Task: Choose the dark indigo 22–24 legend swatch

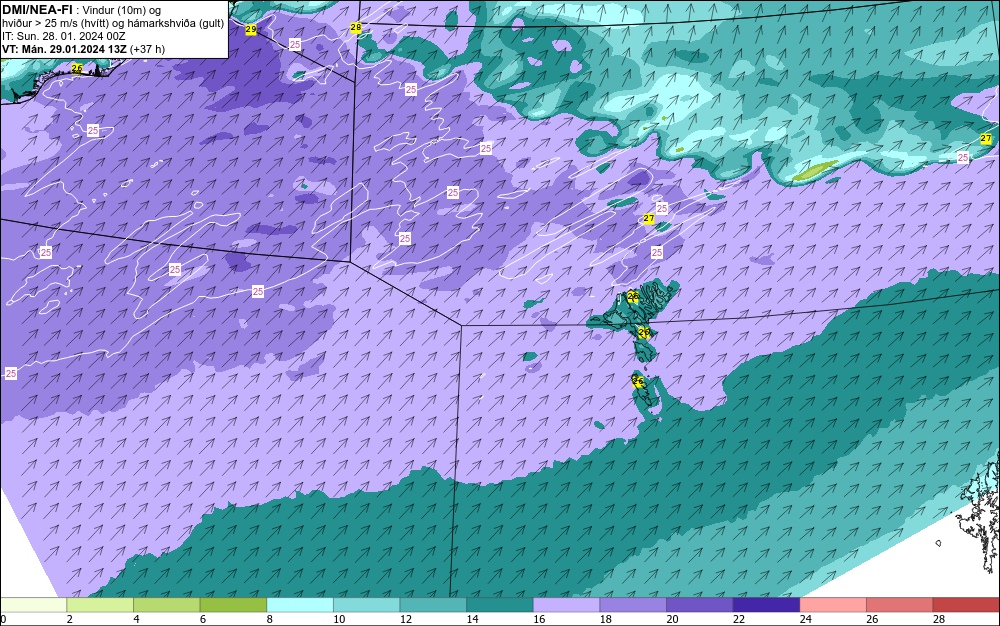Action: 767,605
